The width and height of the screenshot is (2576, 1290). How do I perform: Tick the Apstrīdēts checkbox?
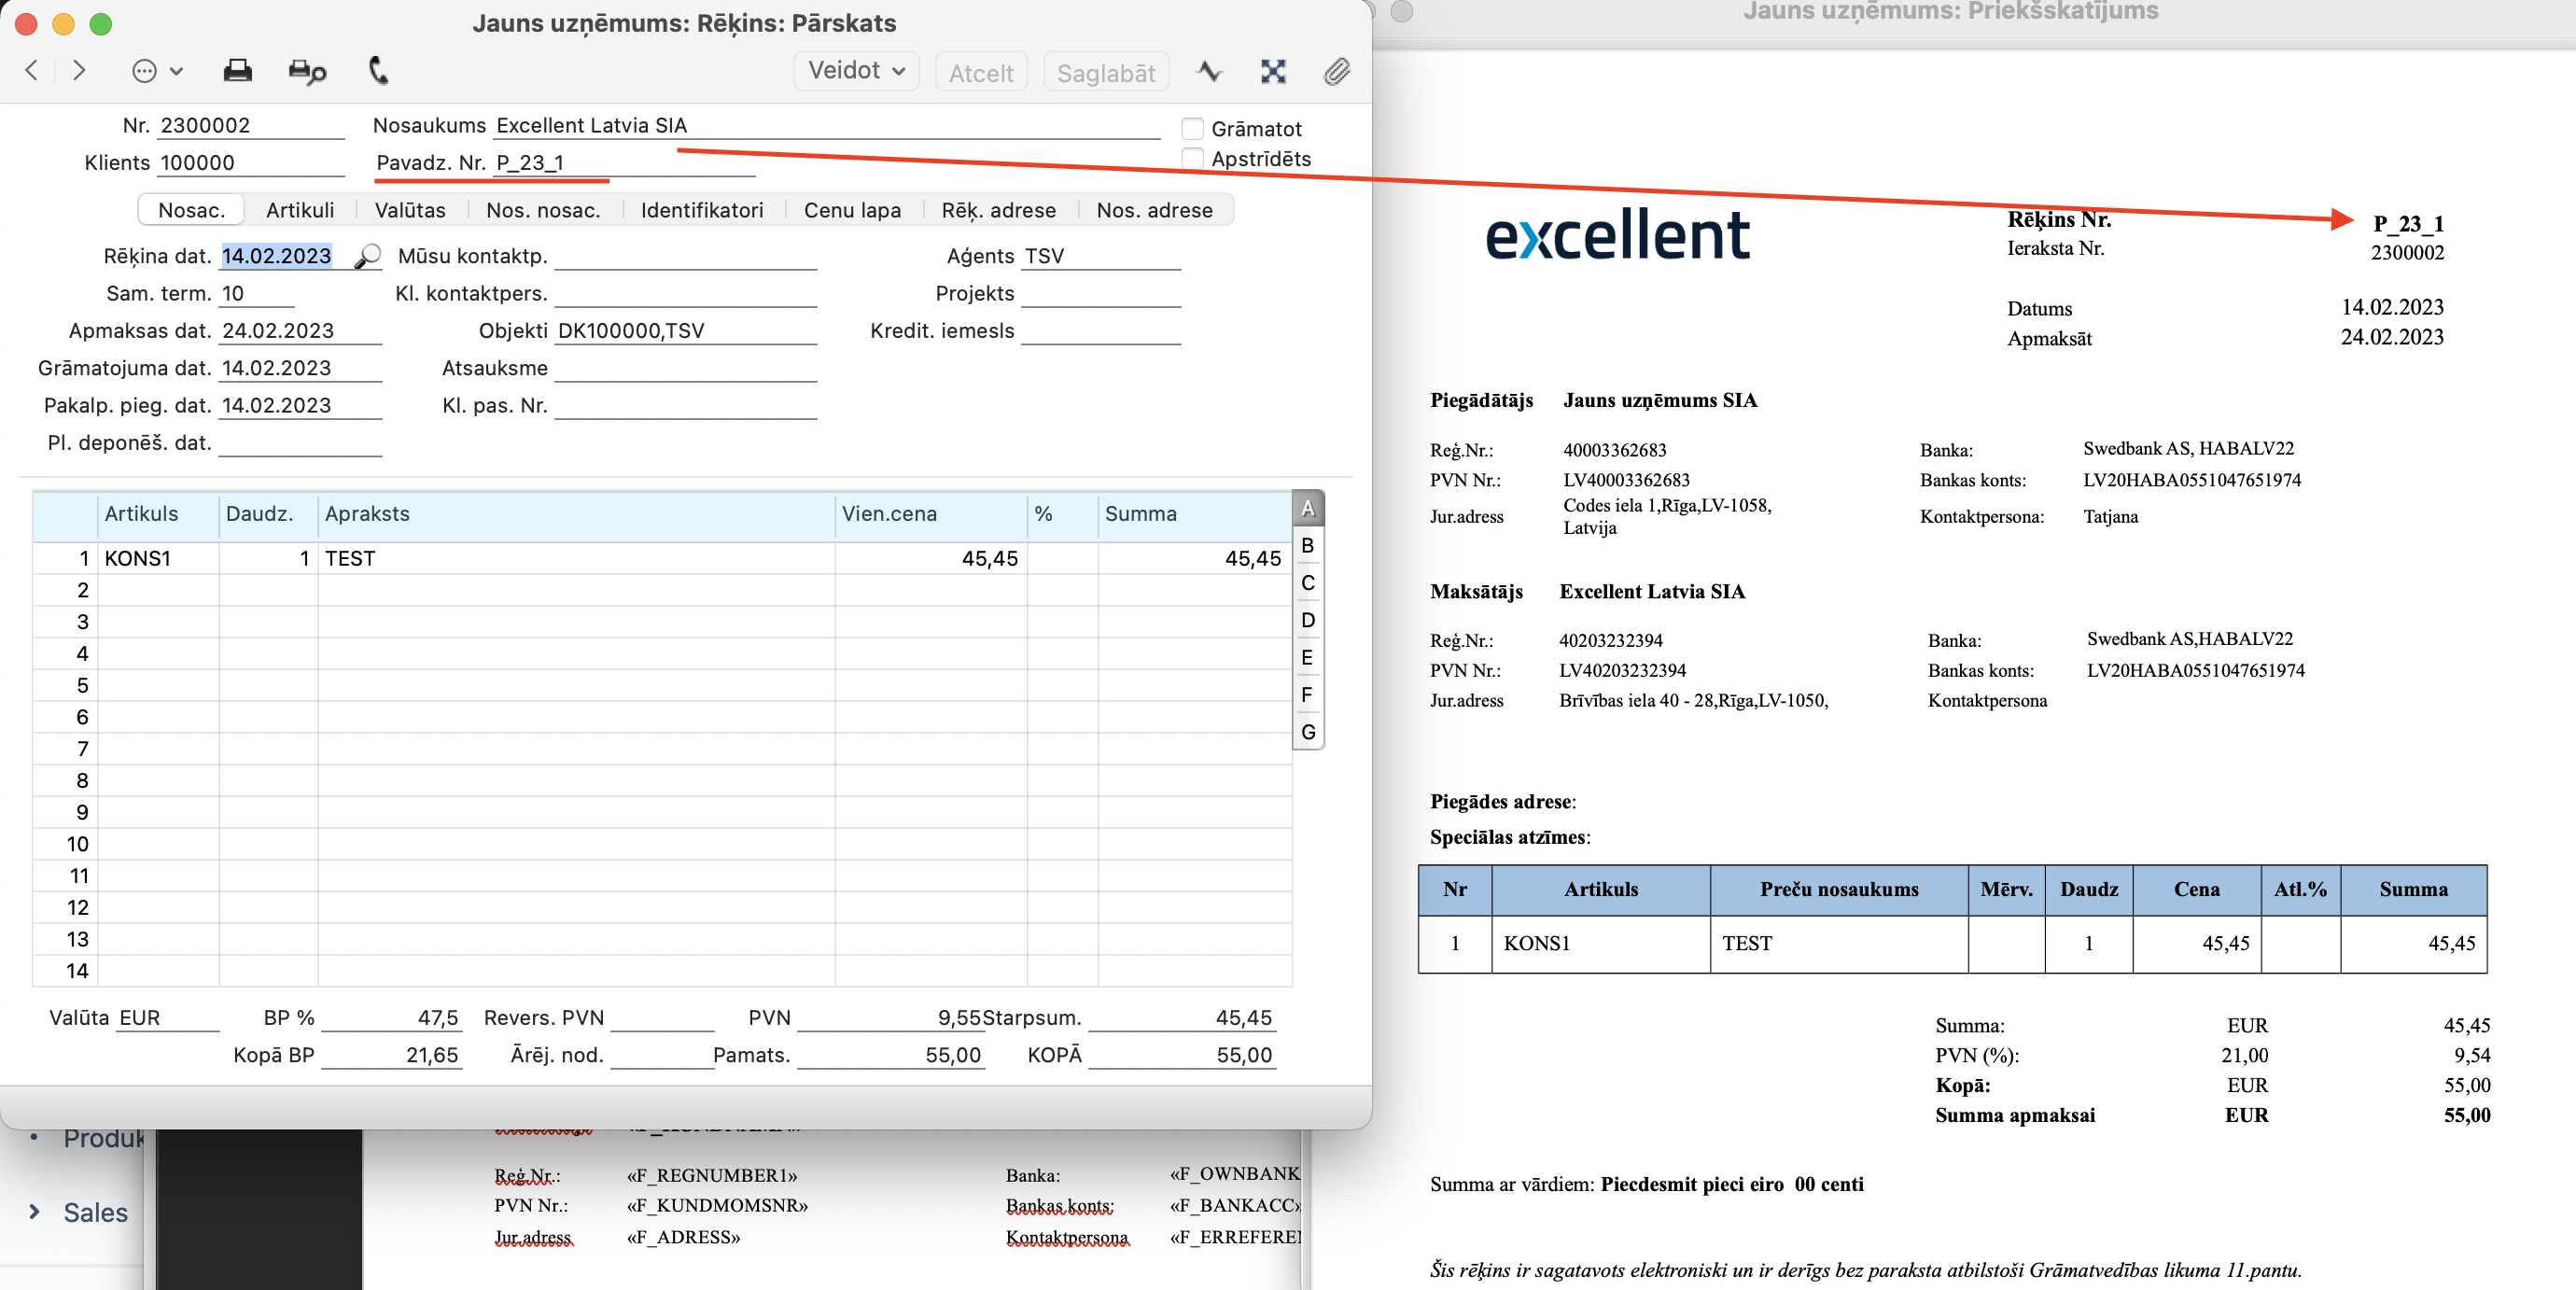[1192, 159]
